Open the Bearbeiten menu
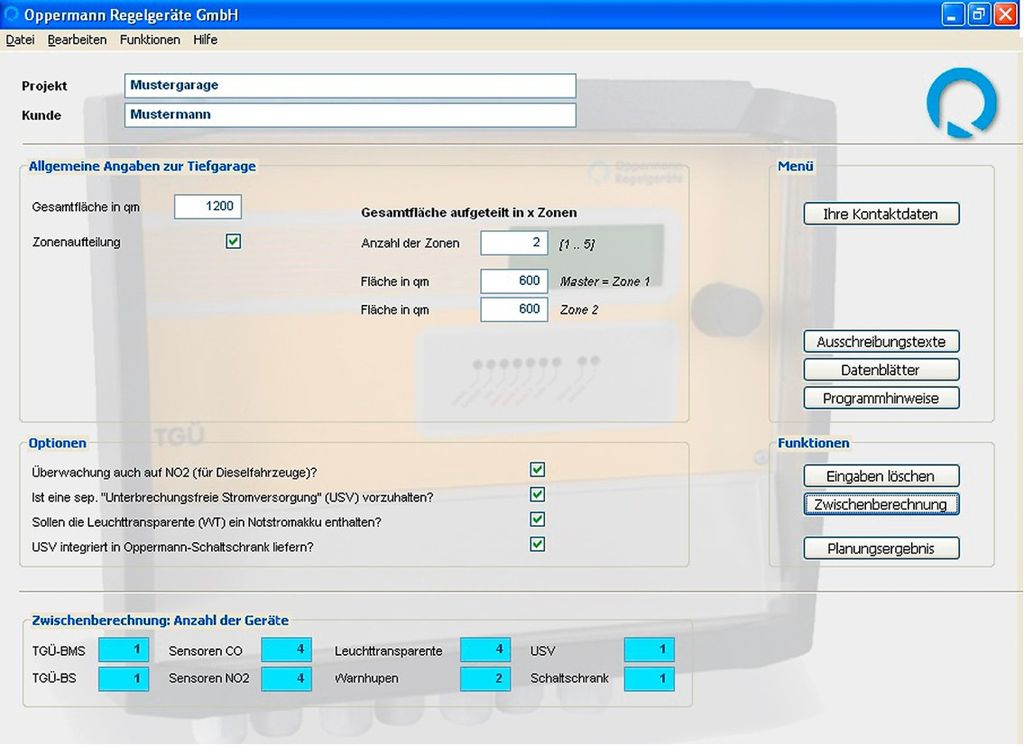 [77, 40]
